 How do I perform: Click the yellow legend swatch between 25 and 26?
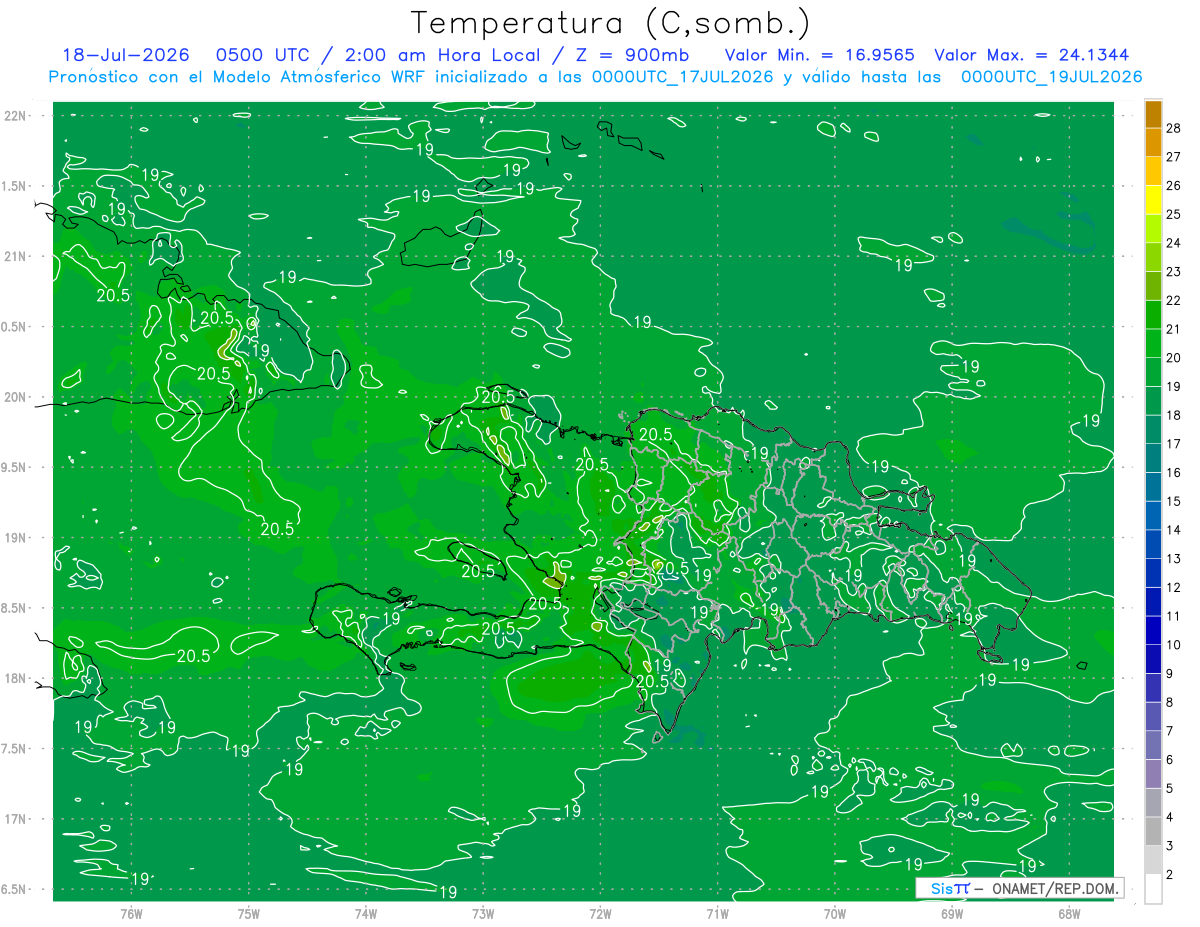1153,200
